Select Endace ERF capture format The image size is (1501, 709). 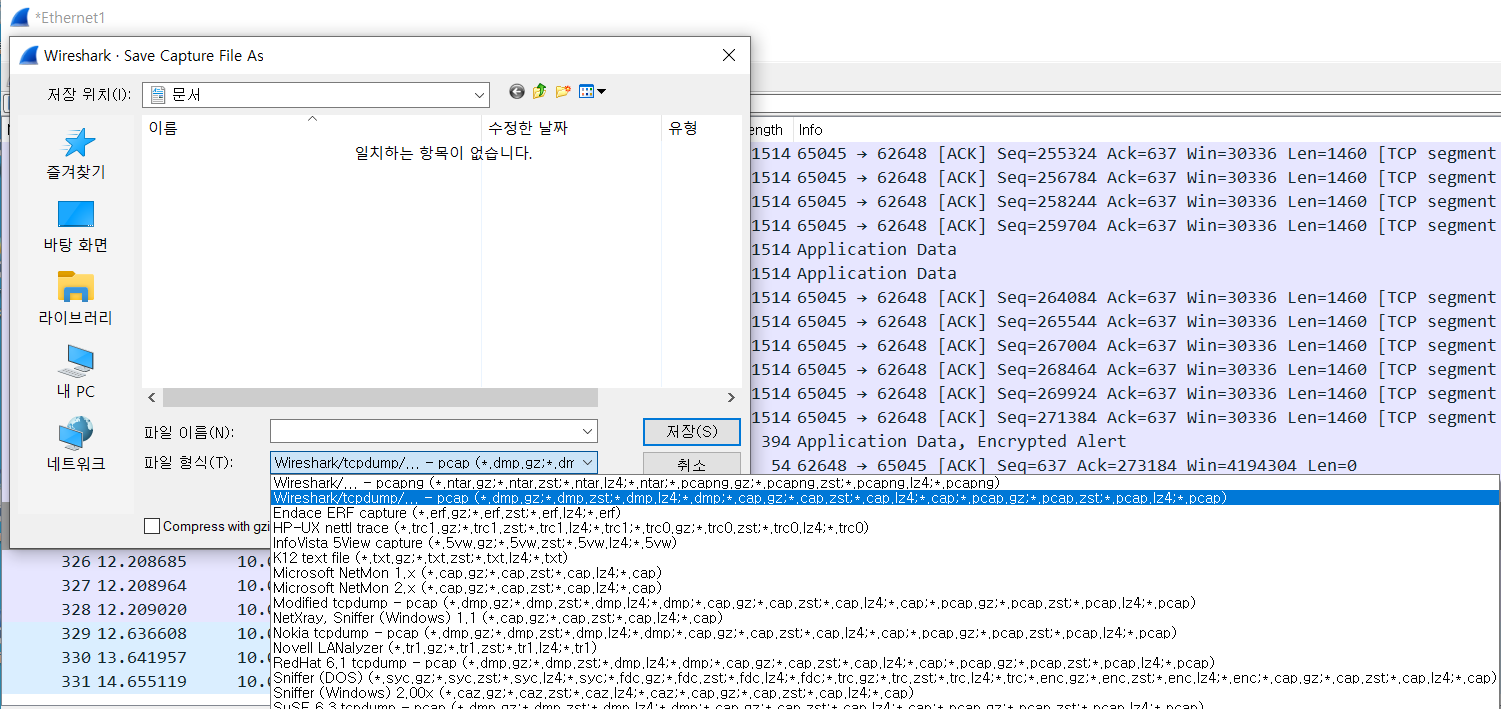[x=885, y=513]
